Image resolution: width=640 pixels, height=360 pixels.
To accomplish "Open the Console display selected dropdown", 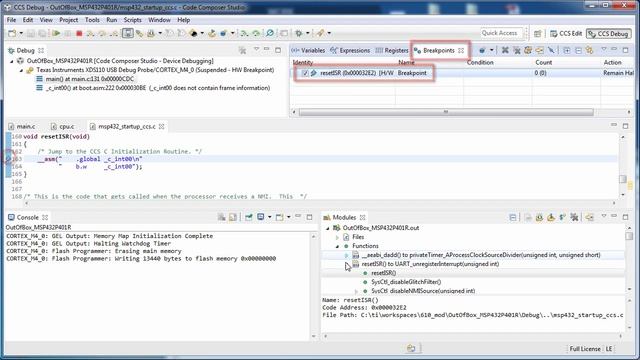I will [269, 217].
